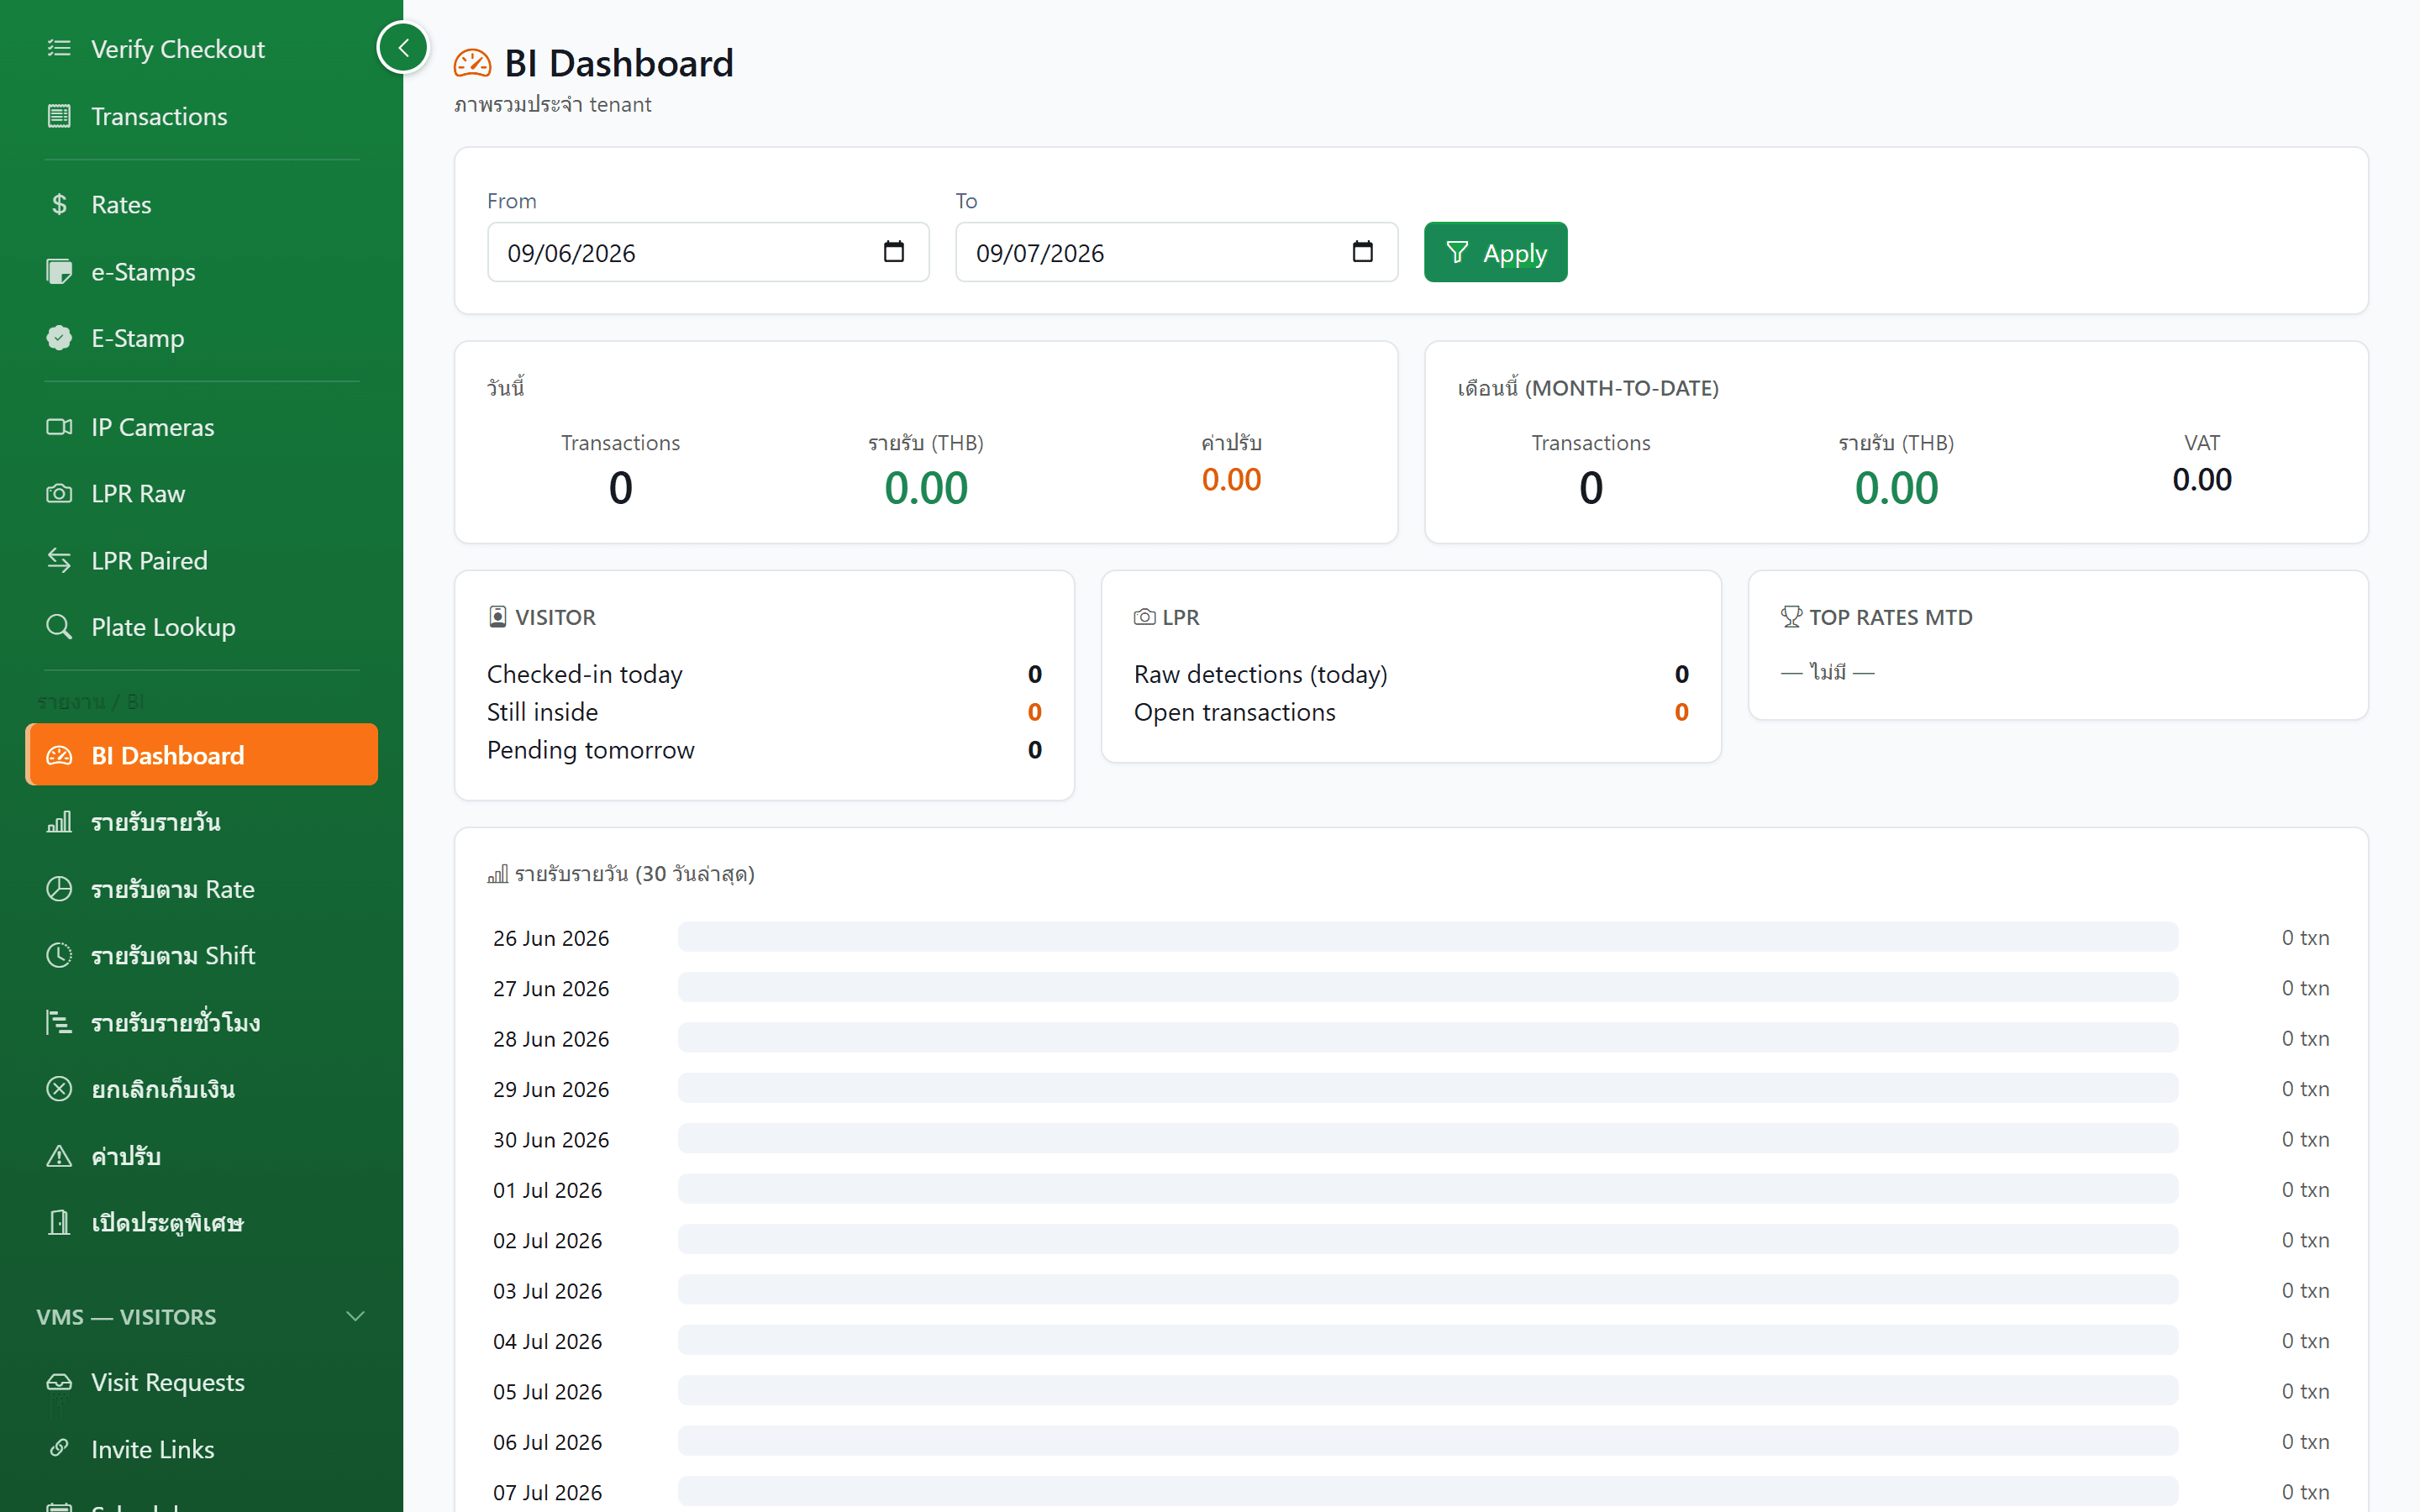Click the Visit Requests inbox icon

(x=59, y=1382)
